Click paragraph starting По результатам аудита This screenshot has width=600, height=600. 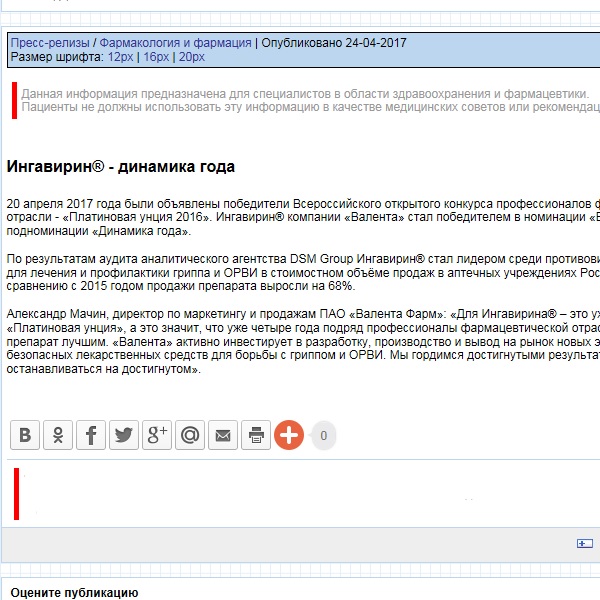coord(303,272)
